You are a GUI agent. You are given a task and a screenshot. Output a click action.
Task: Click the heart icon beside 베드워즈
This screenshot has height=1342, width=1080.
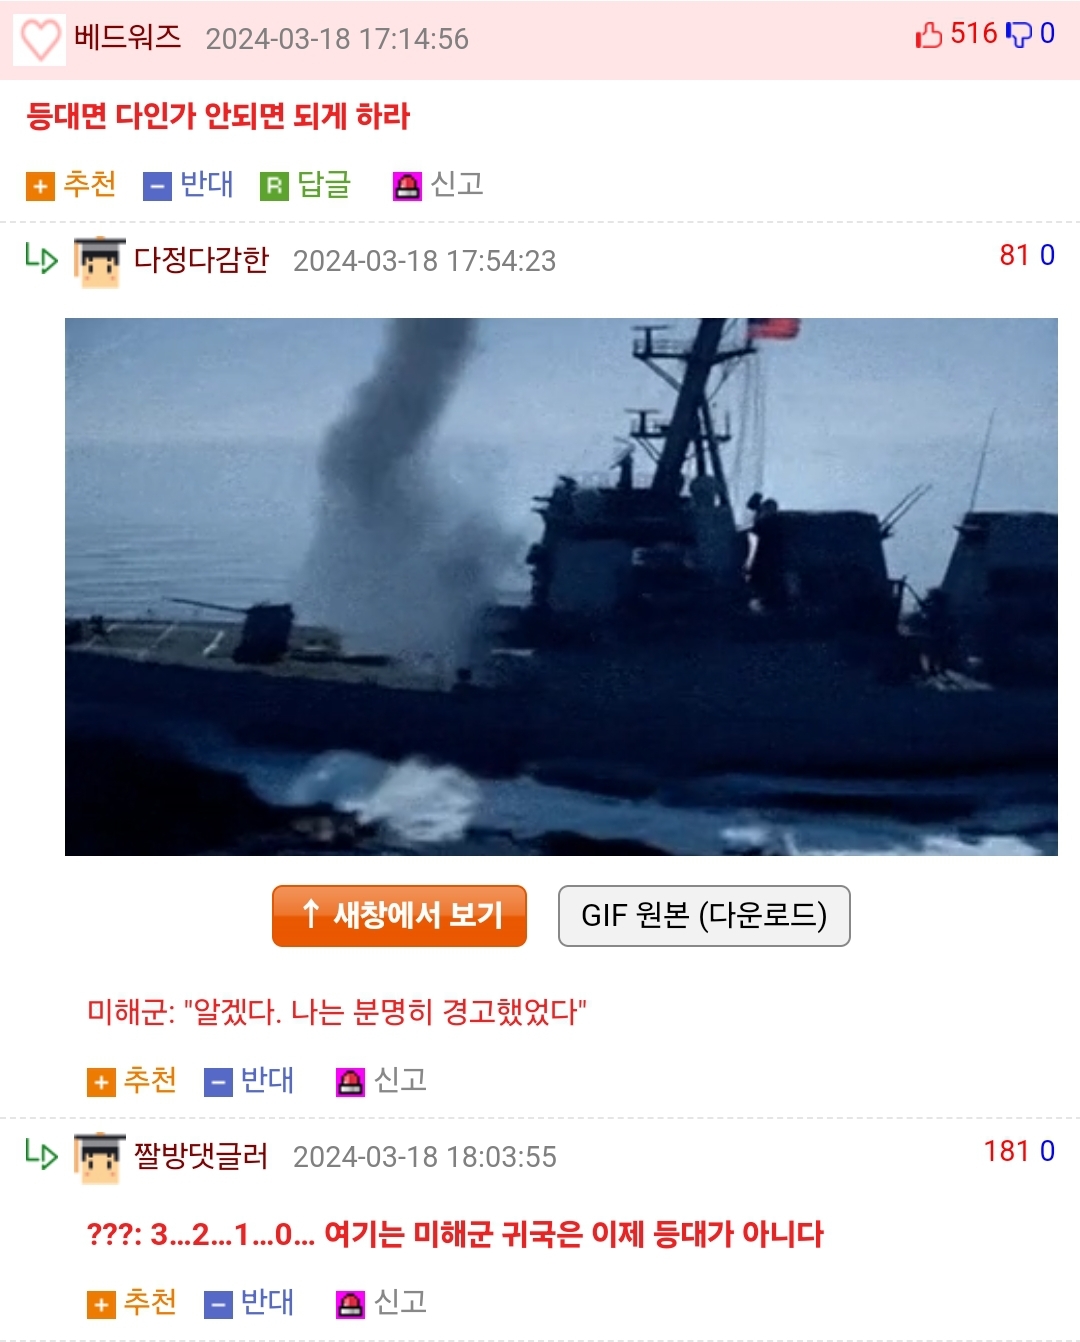tap(40, 39)
